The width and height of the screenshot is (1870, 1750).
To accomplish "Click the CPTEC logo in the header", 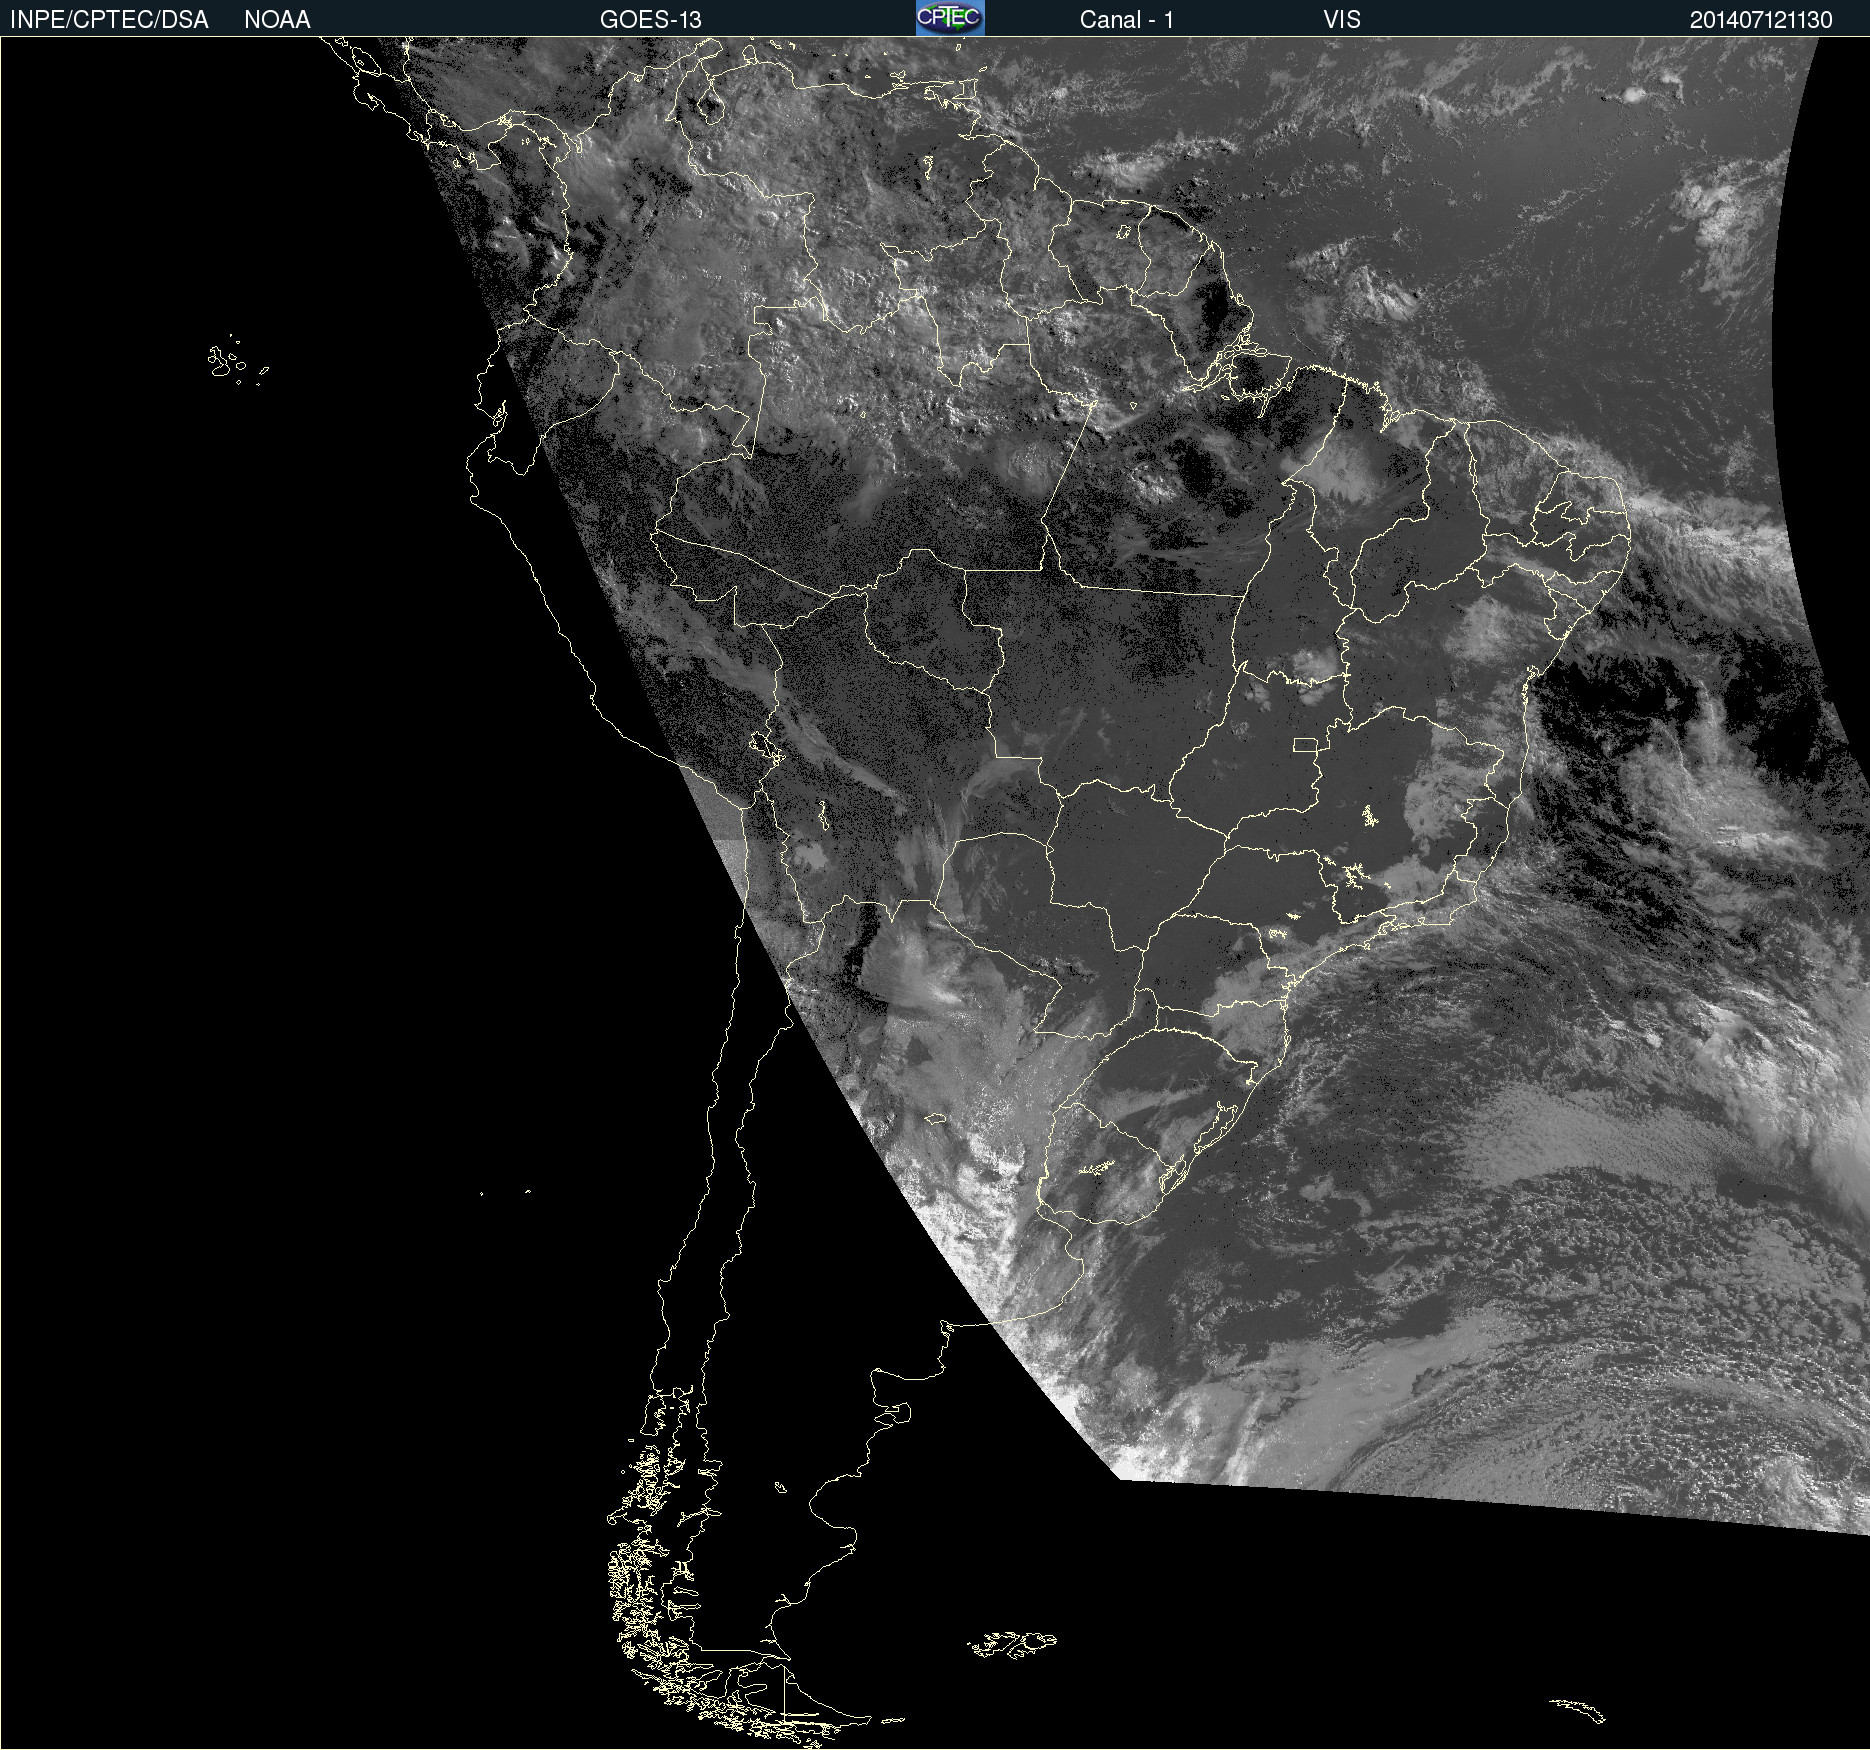I will tap(949, 18).
